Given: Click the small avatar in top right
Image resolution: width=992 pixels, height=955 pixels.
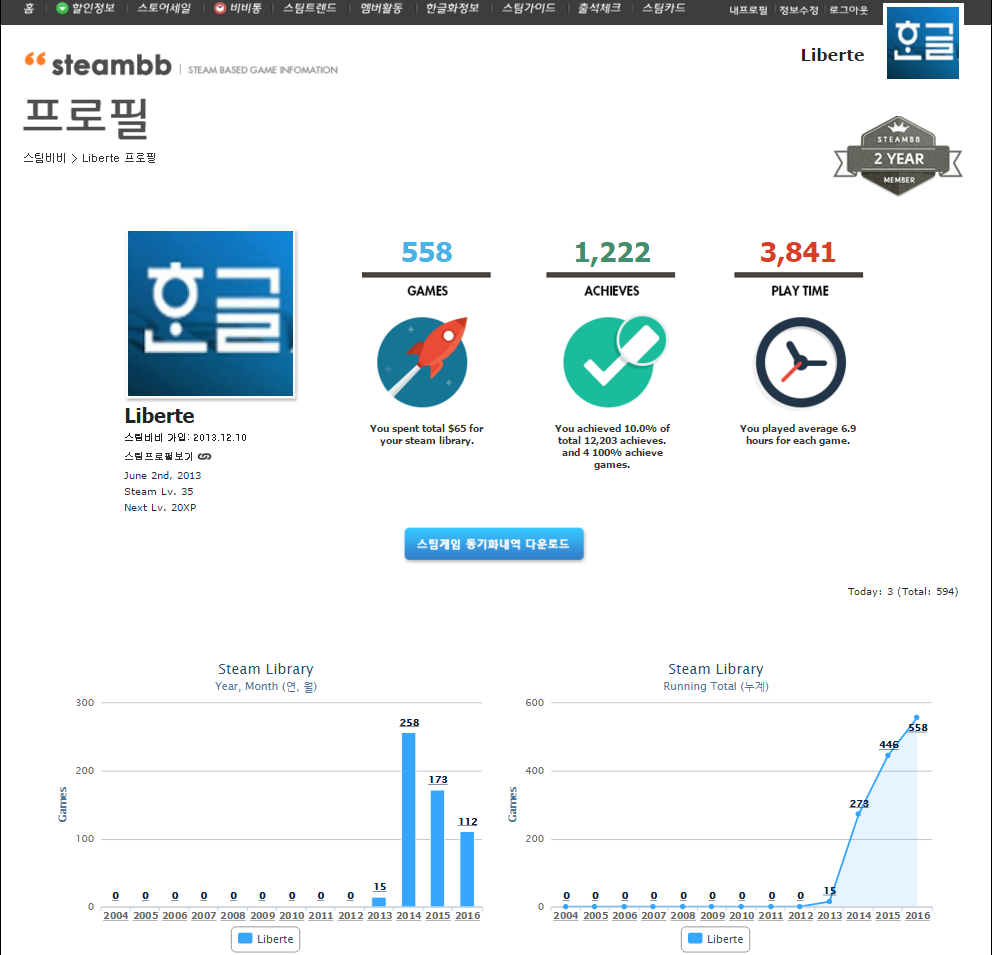Looking at the screenshot, I should [922, 42].
